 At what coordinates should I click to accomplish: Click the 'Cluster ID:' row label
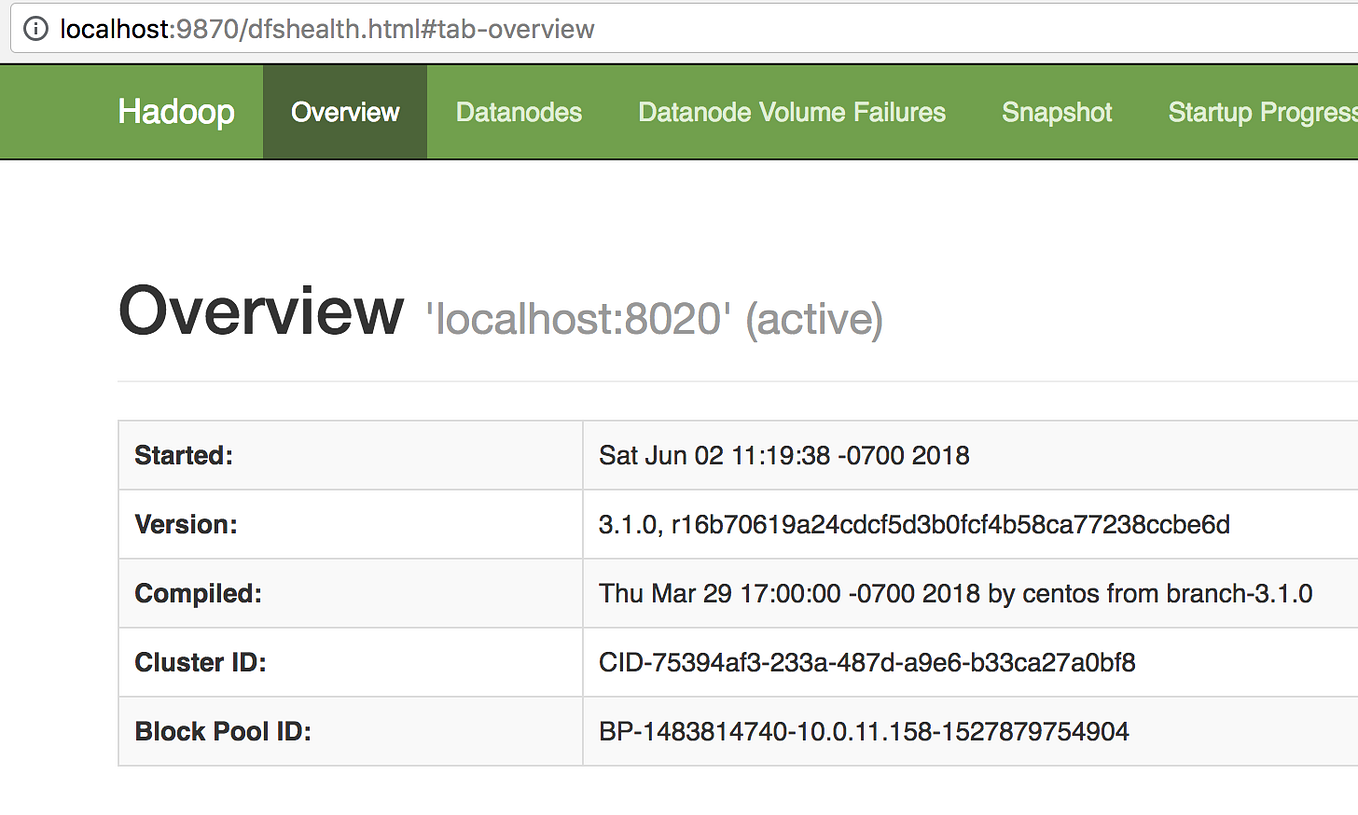click(x=200, y=662)
